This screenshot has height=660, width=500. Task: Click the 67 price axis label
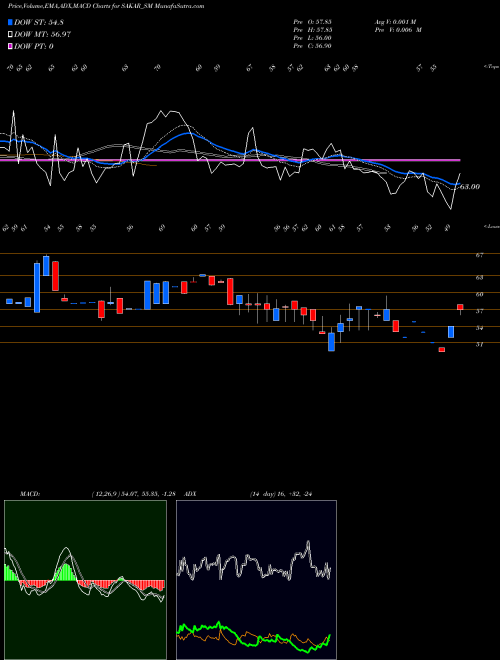pos(480,255)
